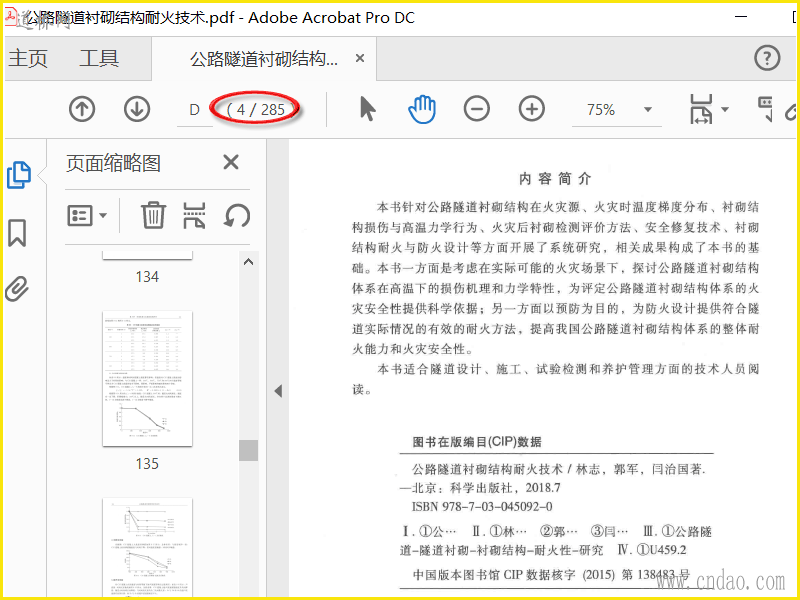Go to next page with down arrow

pyautogui.click(x=137, y=109)
